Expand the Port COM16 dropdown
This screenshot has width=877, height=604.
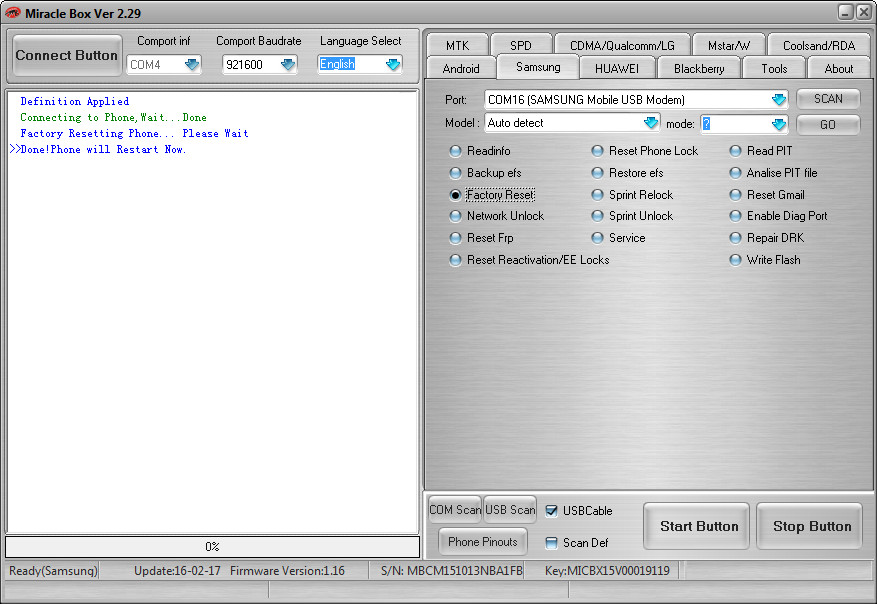click(x=779, y=100)
